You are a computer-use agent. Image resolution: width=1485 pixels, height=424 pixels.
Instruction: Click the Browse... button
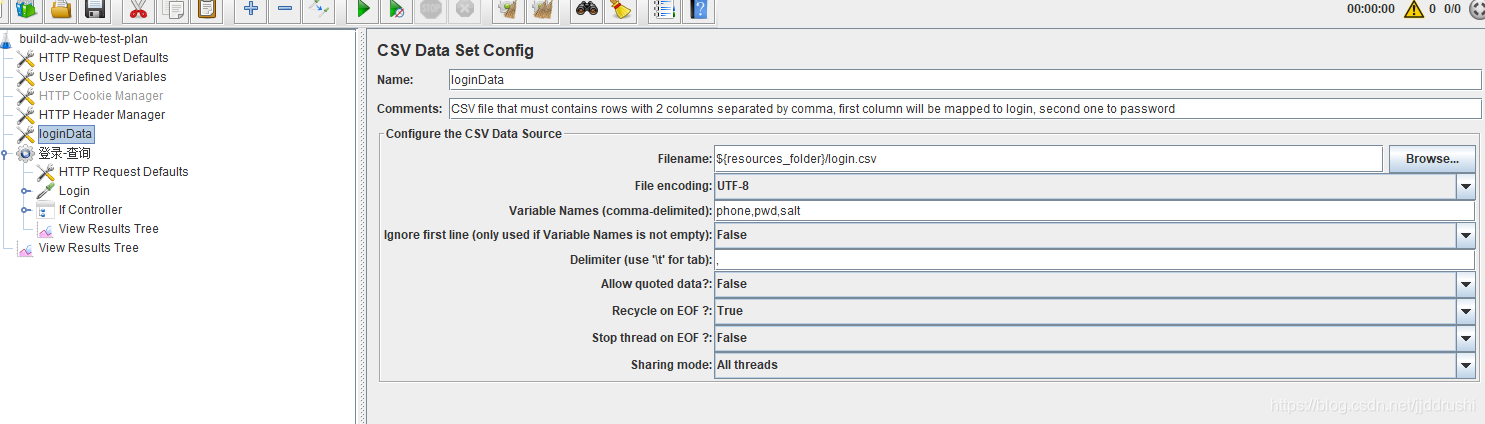1431,159
